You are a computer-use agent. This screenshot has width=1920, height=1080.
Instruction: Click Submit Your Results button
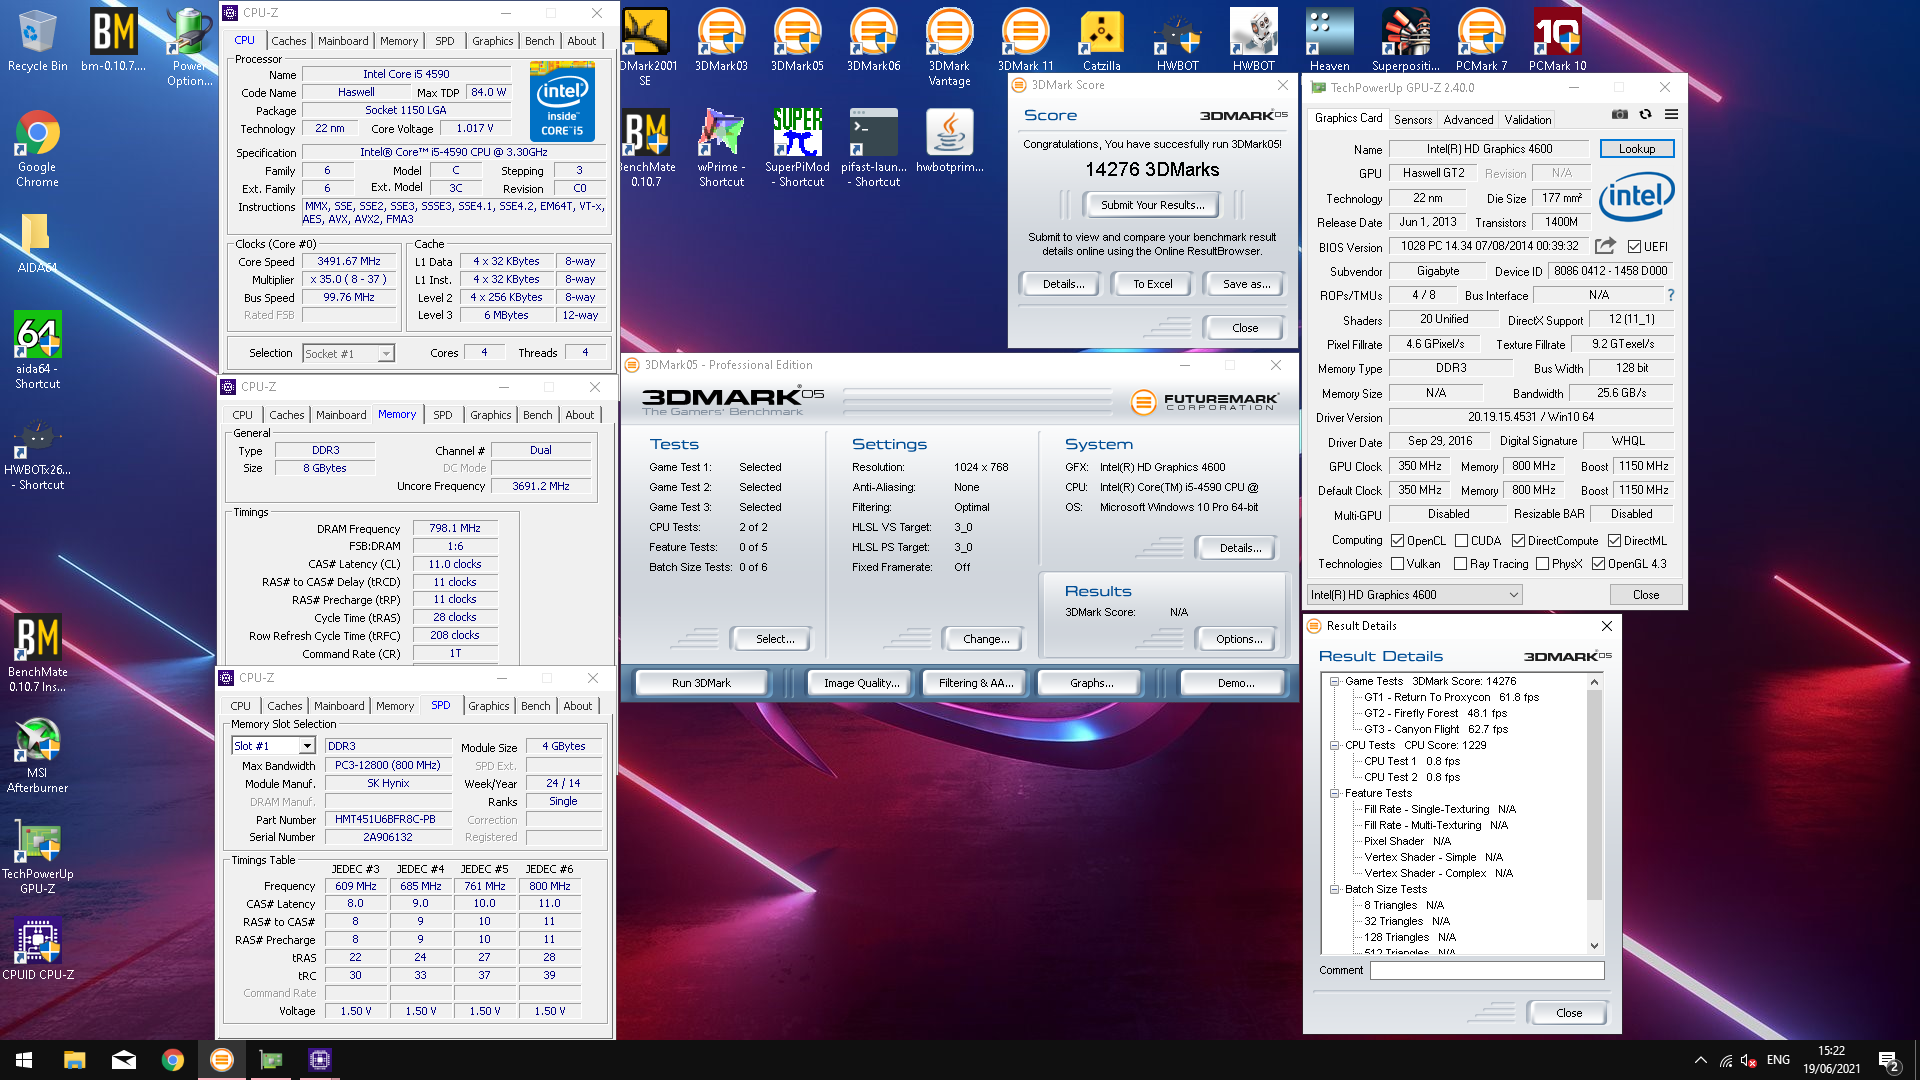pyautogui.click(x=1152, y=204)
